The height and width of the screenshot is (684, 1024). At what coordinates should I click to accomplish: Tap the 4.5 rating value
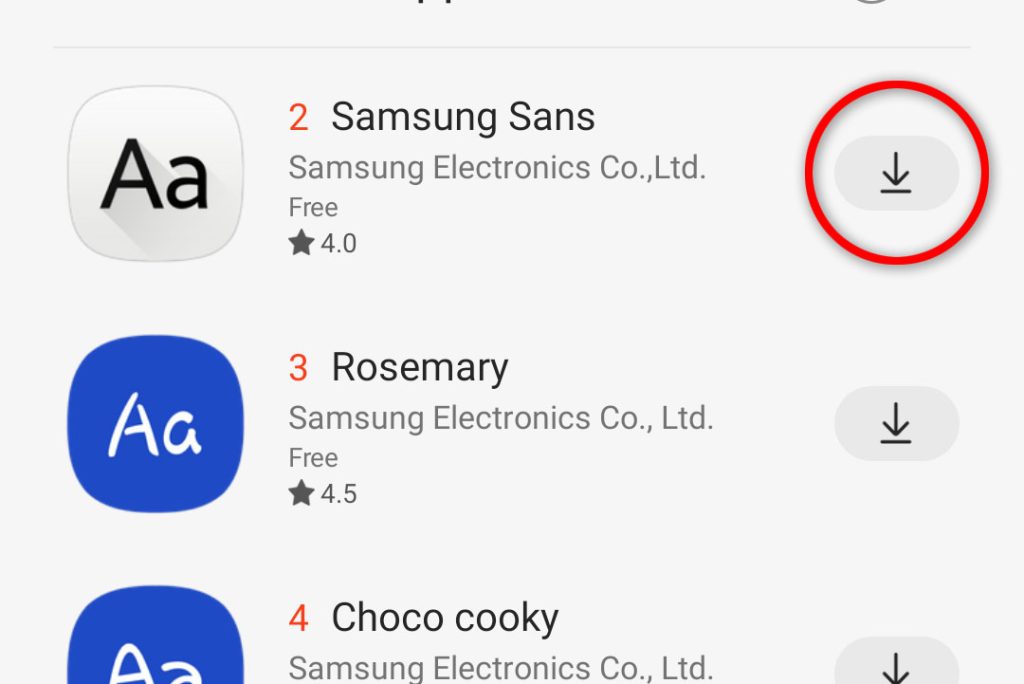point(338,494)
